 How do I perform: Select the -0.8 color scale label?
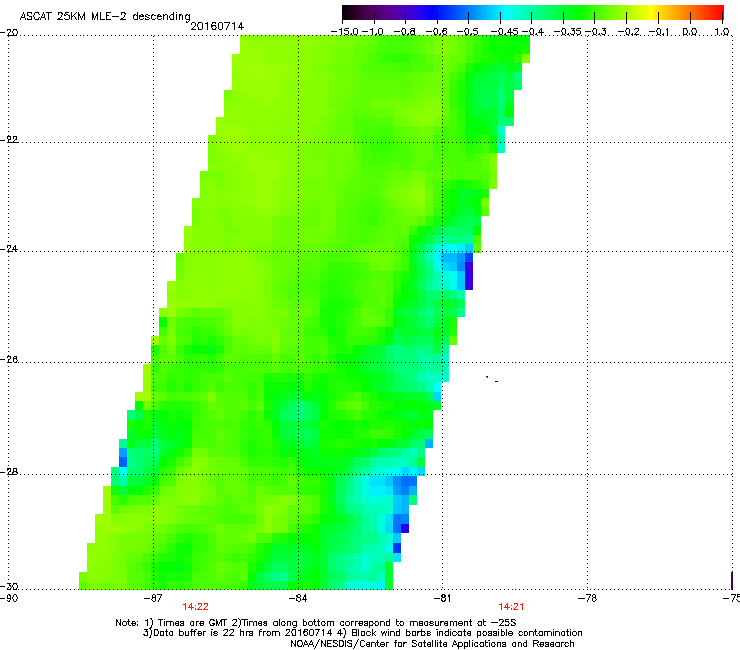point(405,32)
